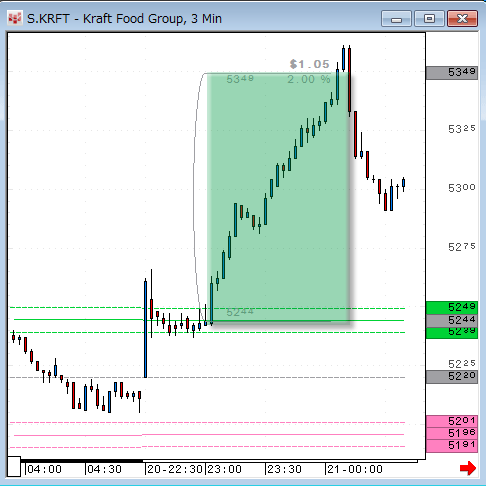Select the gray 5244 price label

coord(452,320)
